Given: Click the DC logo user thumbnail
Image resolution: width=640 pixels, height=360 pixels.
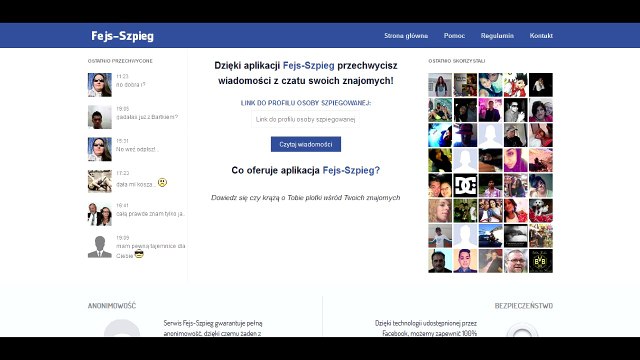Looking at the screenshot, I should (x=465, y=185).
